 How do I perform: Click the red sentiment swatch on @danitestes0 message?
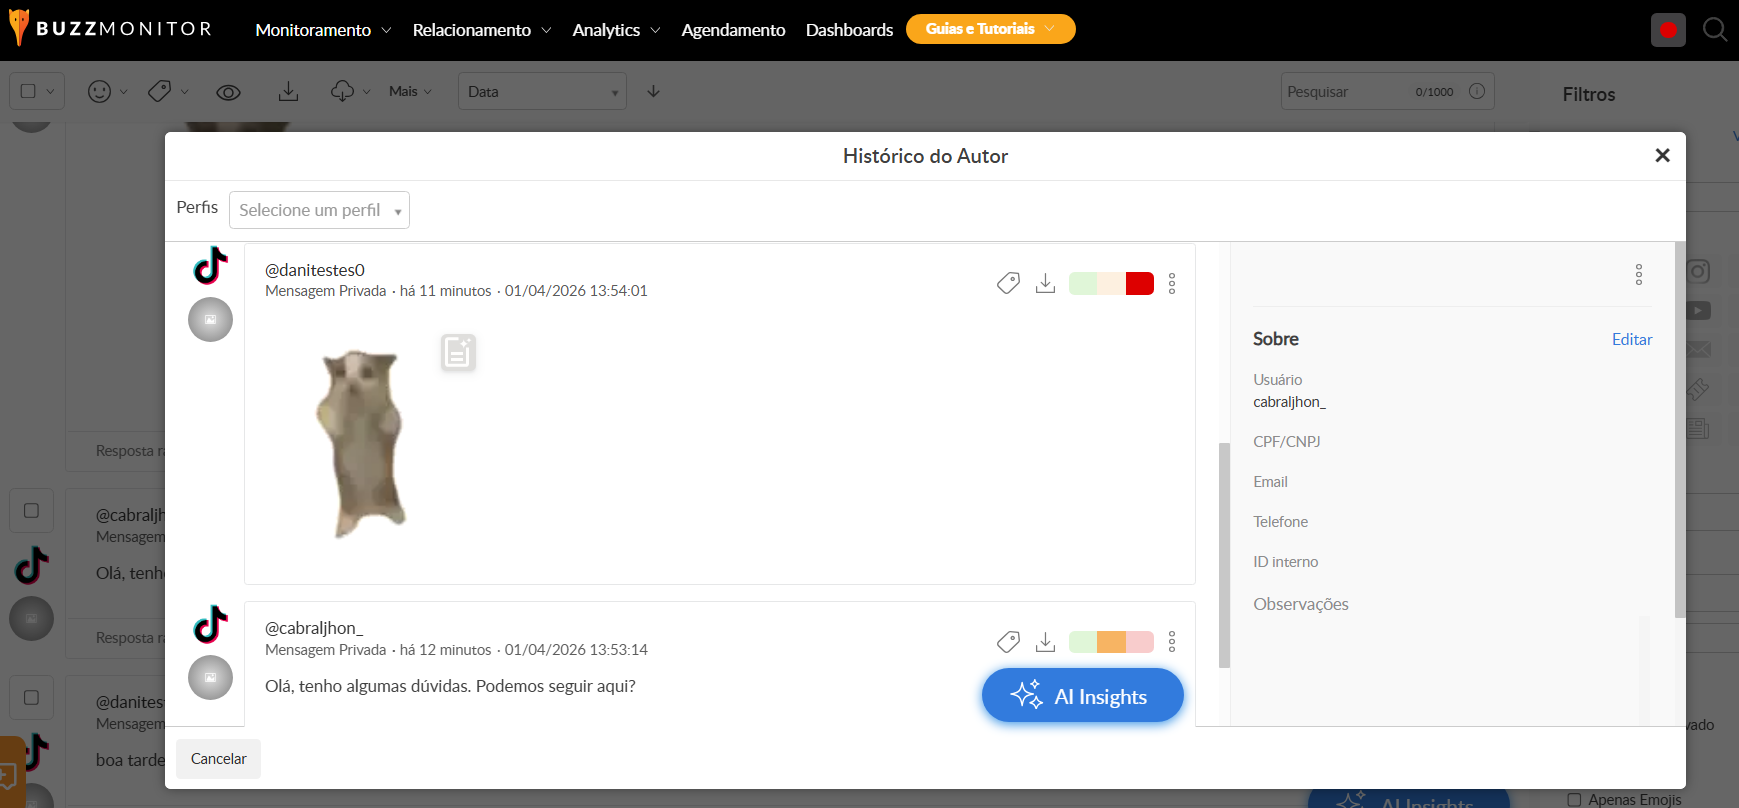click(x=1139, y=283)
